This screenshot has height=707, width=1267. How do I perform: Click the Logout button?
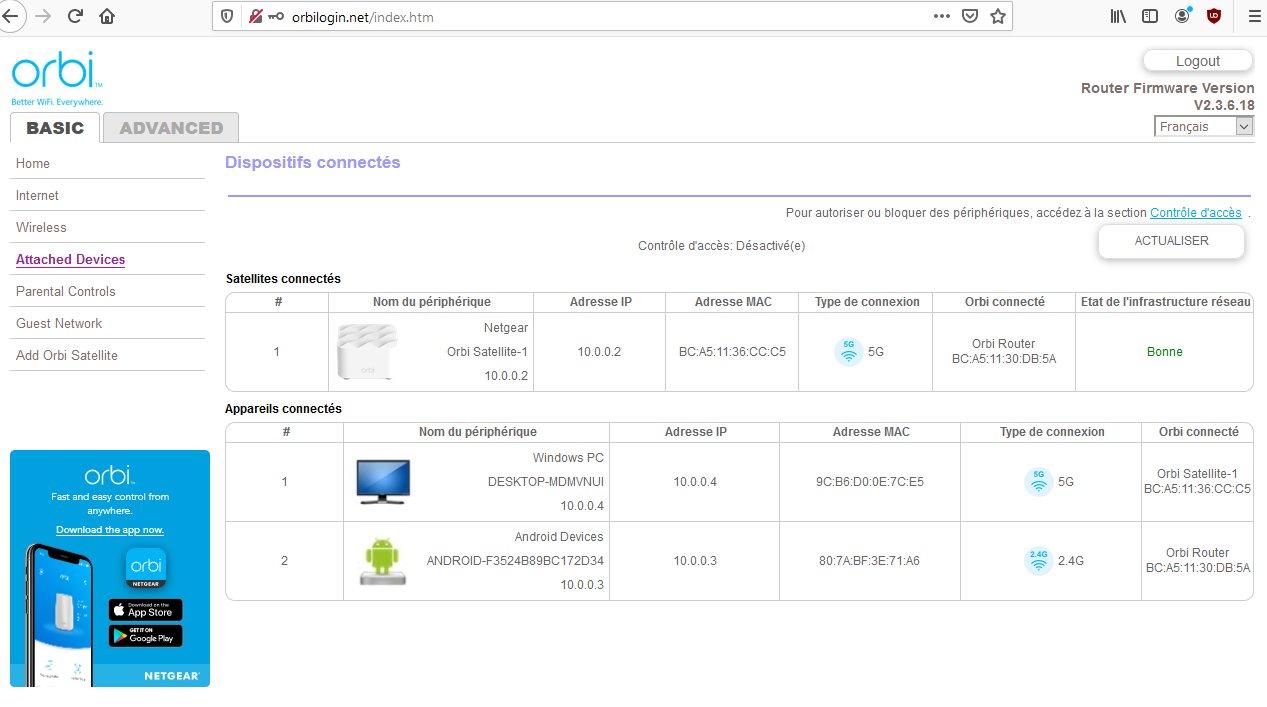(x=1197, y=61)
